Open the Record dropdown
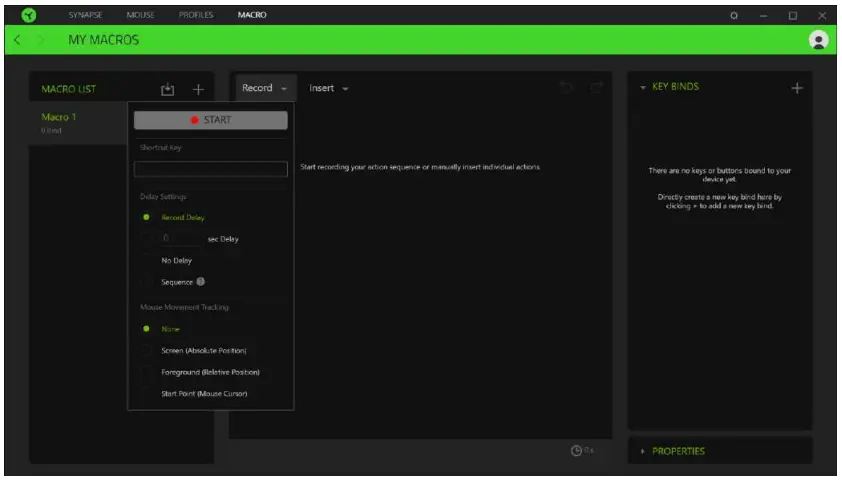 pyautogui.click(x=265, y=88)
